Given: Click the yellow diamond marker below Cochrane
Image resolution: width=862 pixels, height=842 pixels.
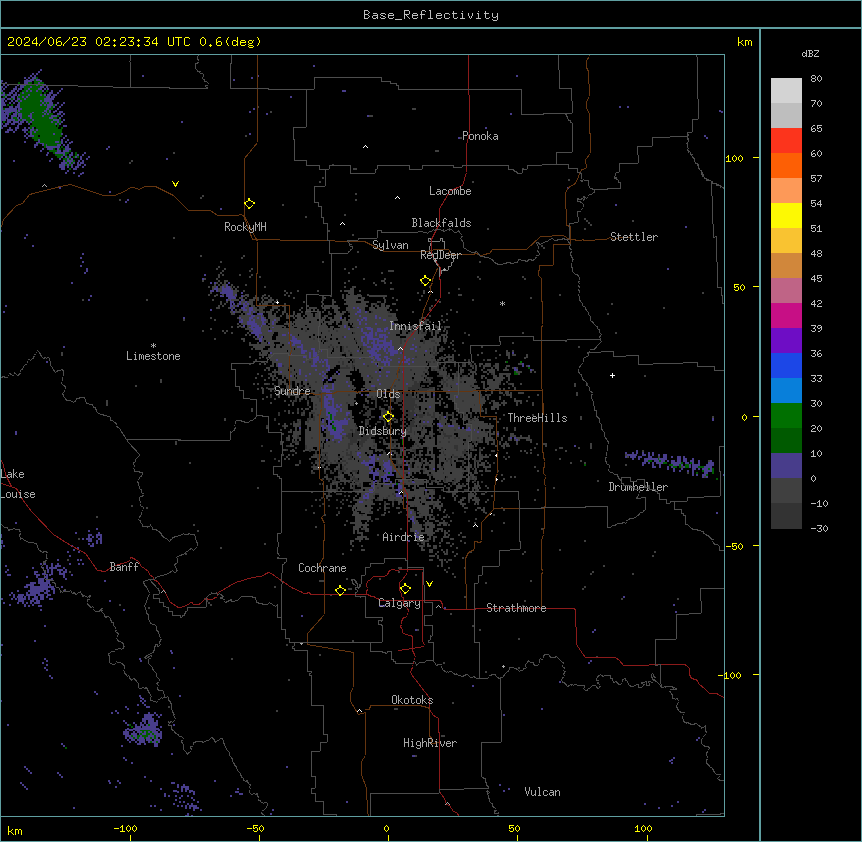Looking at the screenshot, I should click(x=340, y=590).
